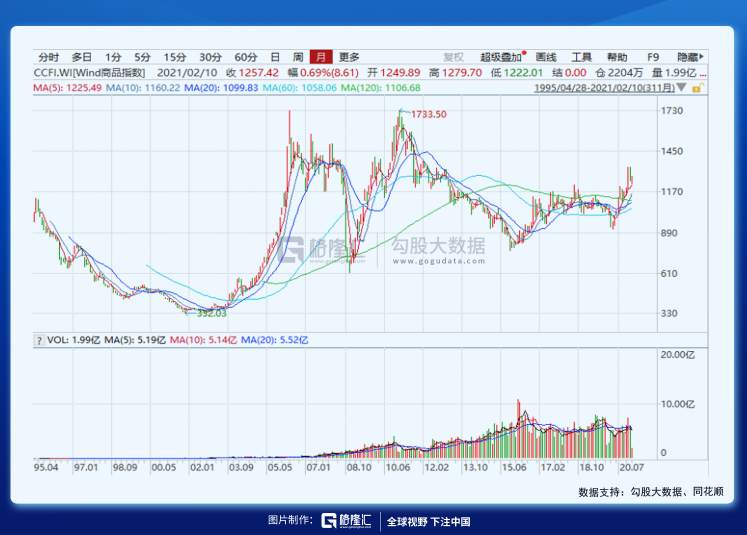Open date range dropdown triangle

[x=681, y=87]
